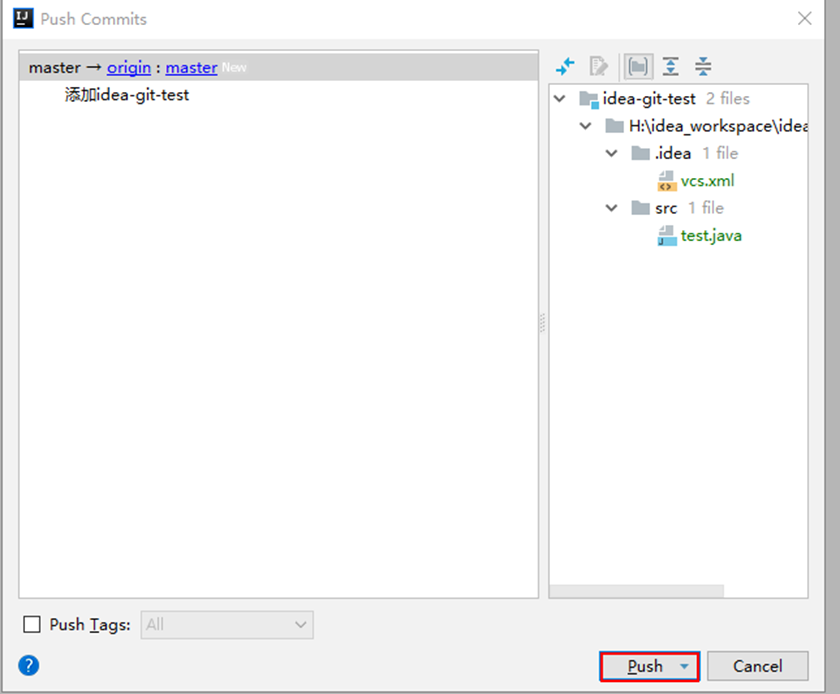
Task: Select the H:\idea_workspace path row
Action: click(678, 126)
